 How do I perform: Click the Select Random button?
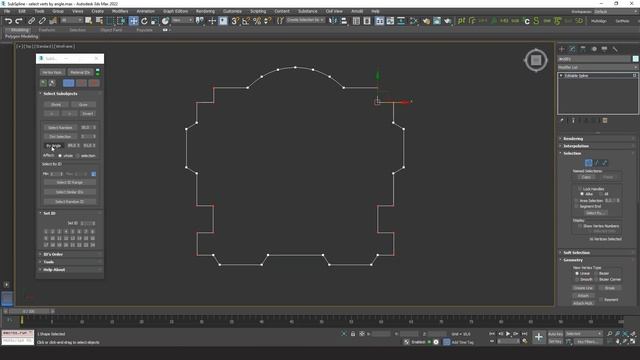click(x=60, y=128)
